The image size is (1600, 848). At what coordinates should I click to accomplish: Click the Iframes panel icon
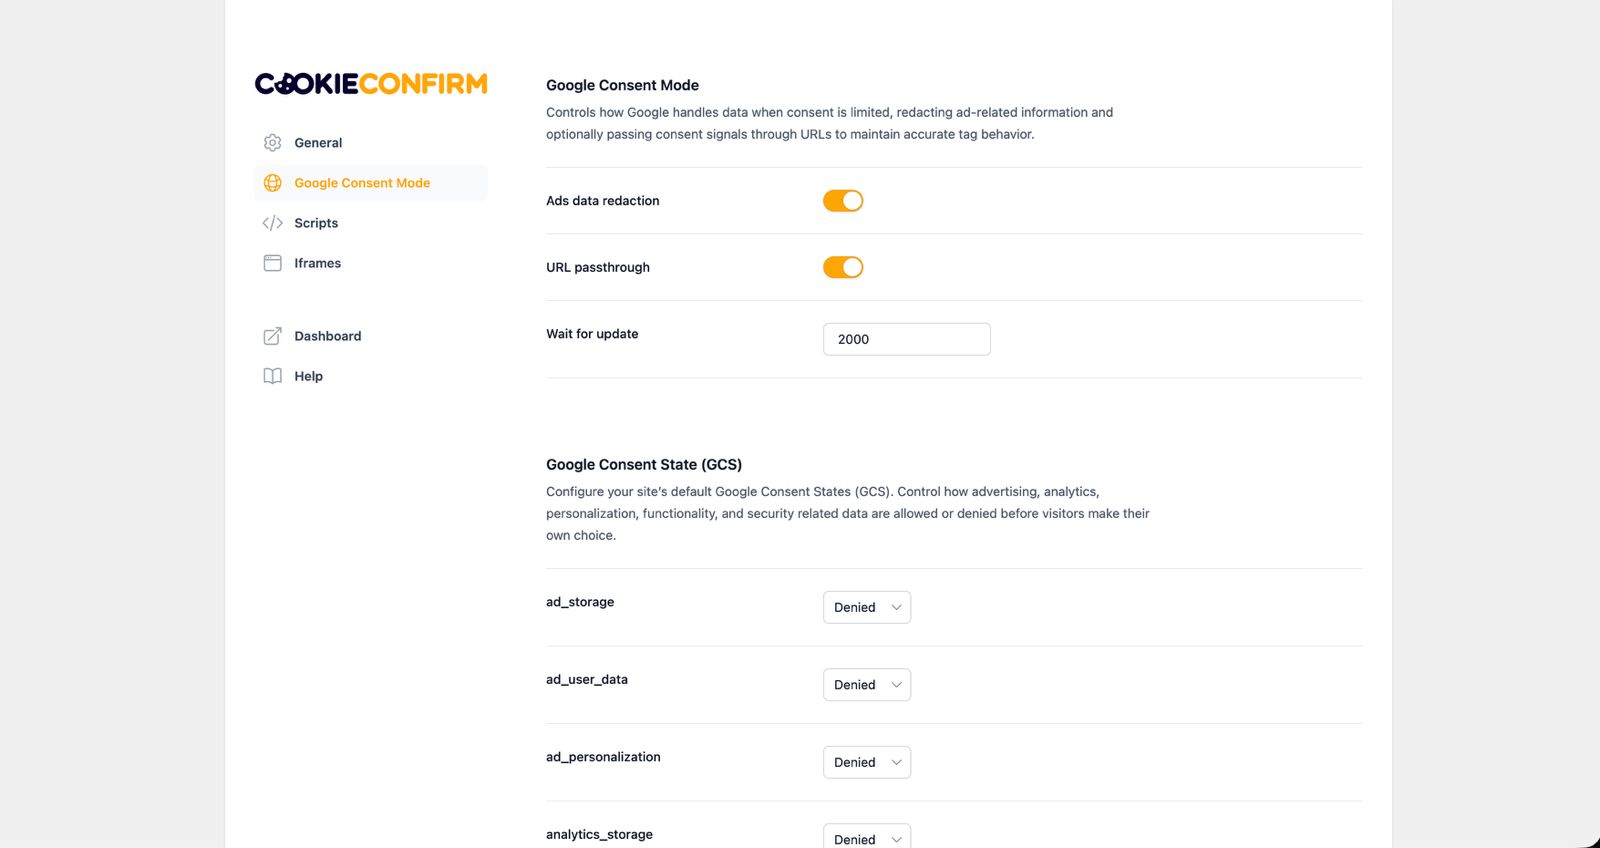pos(272,262)
